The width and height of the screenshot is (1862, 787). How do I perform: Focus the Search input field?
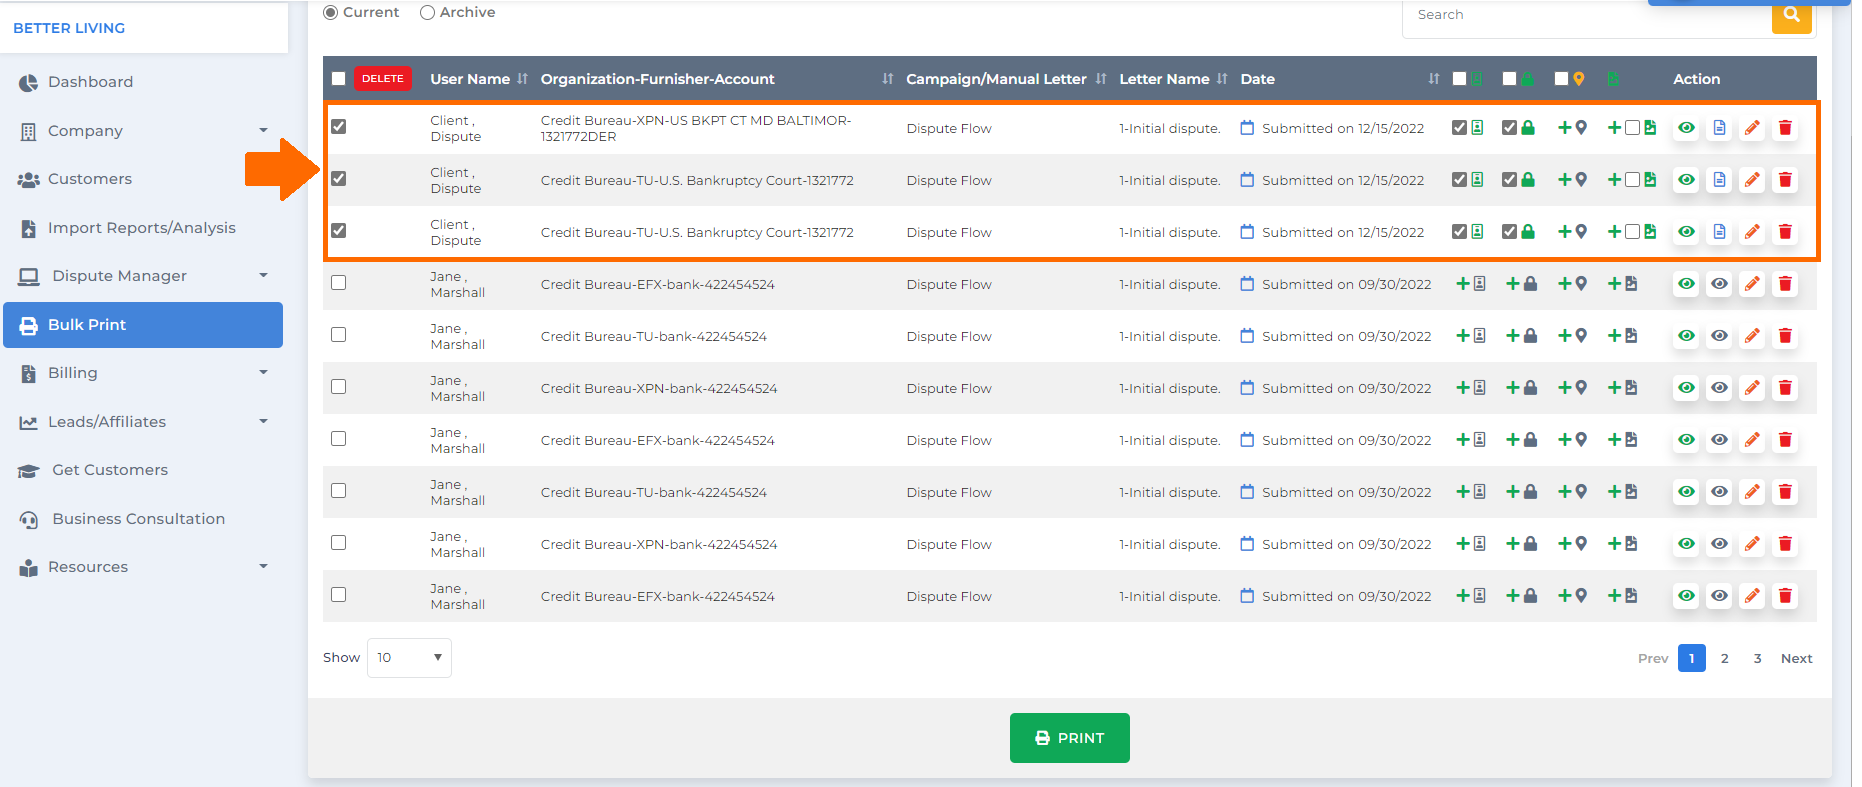click(x=1587, y=15)
